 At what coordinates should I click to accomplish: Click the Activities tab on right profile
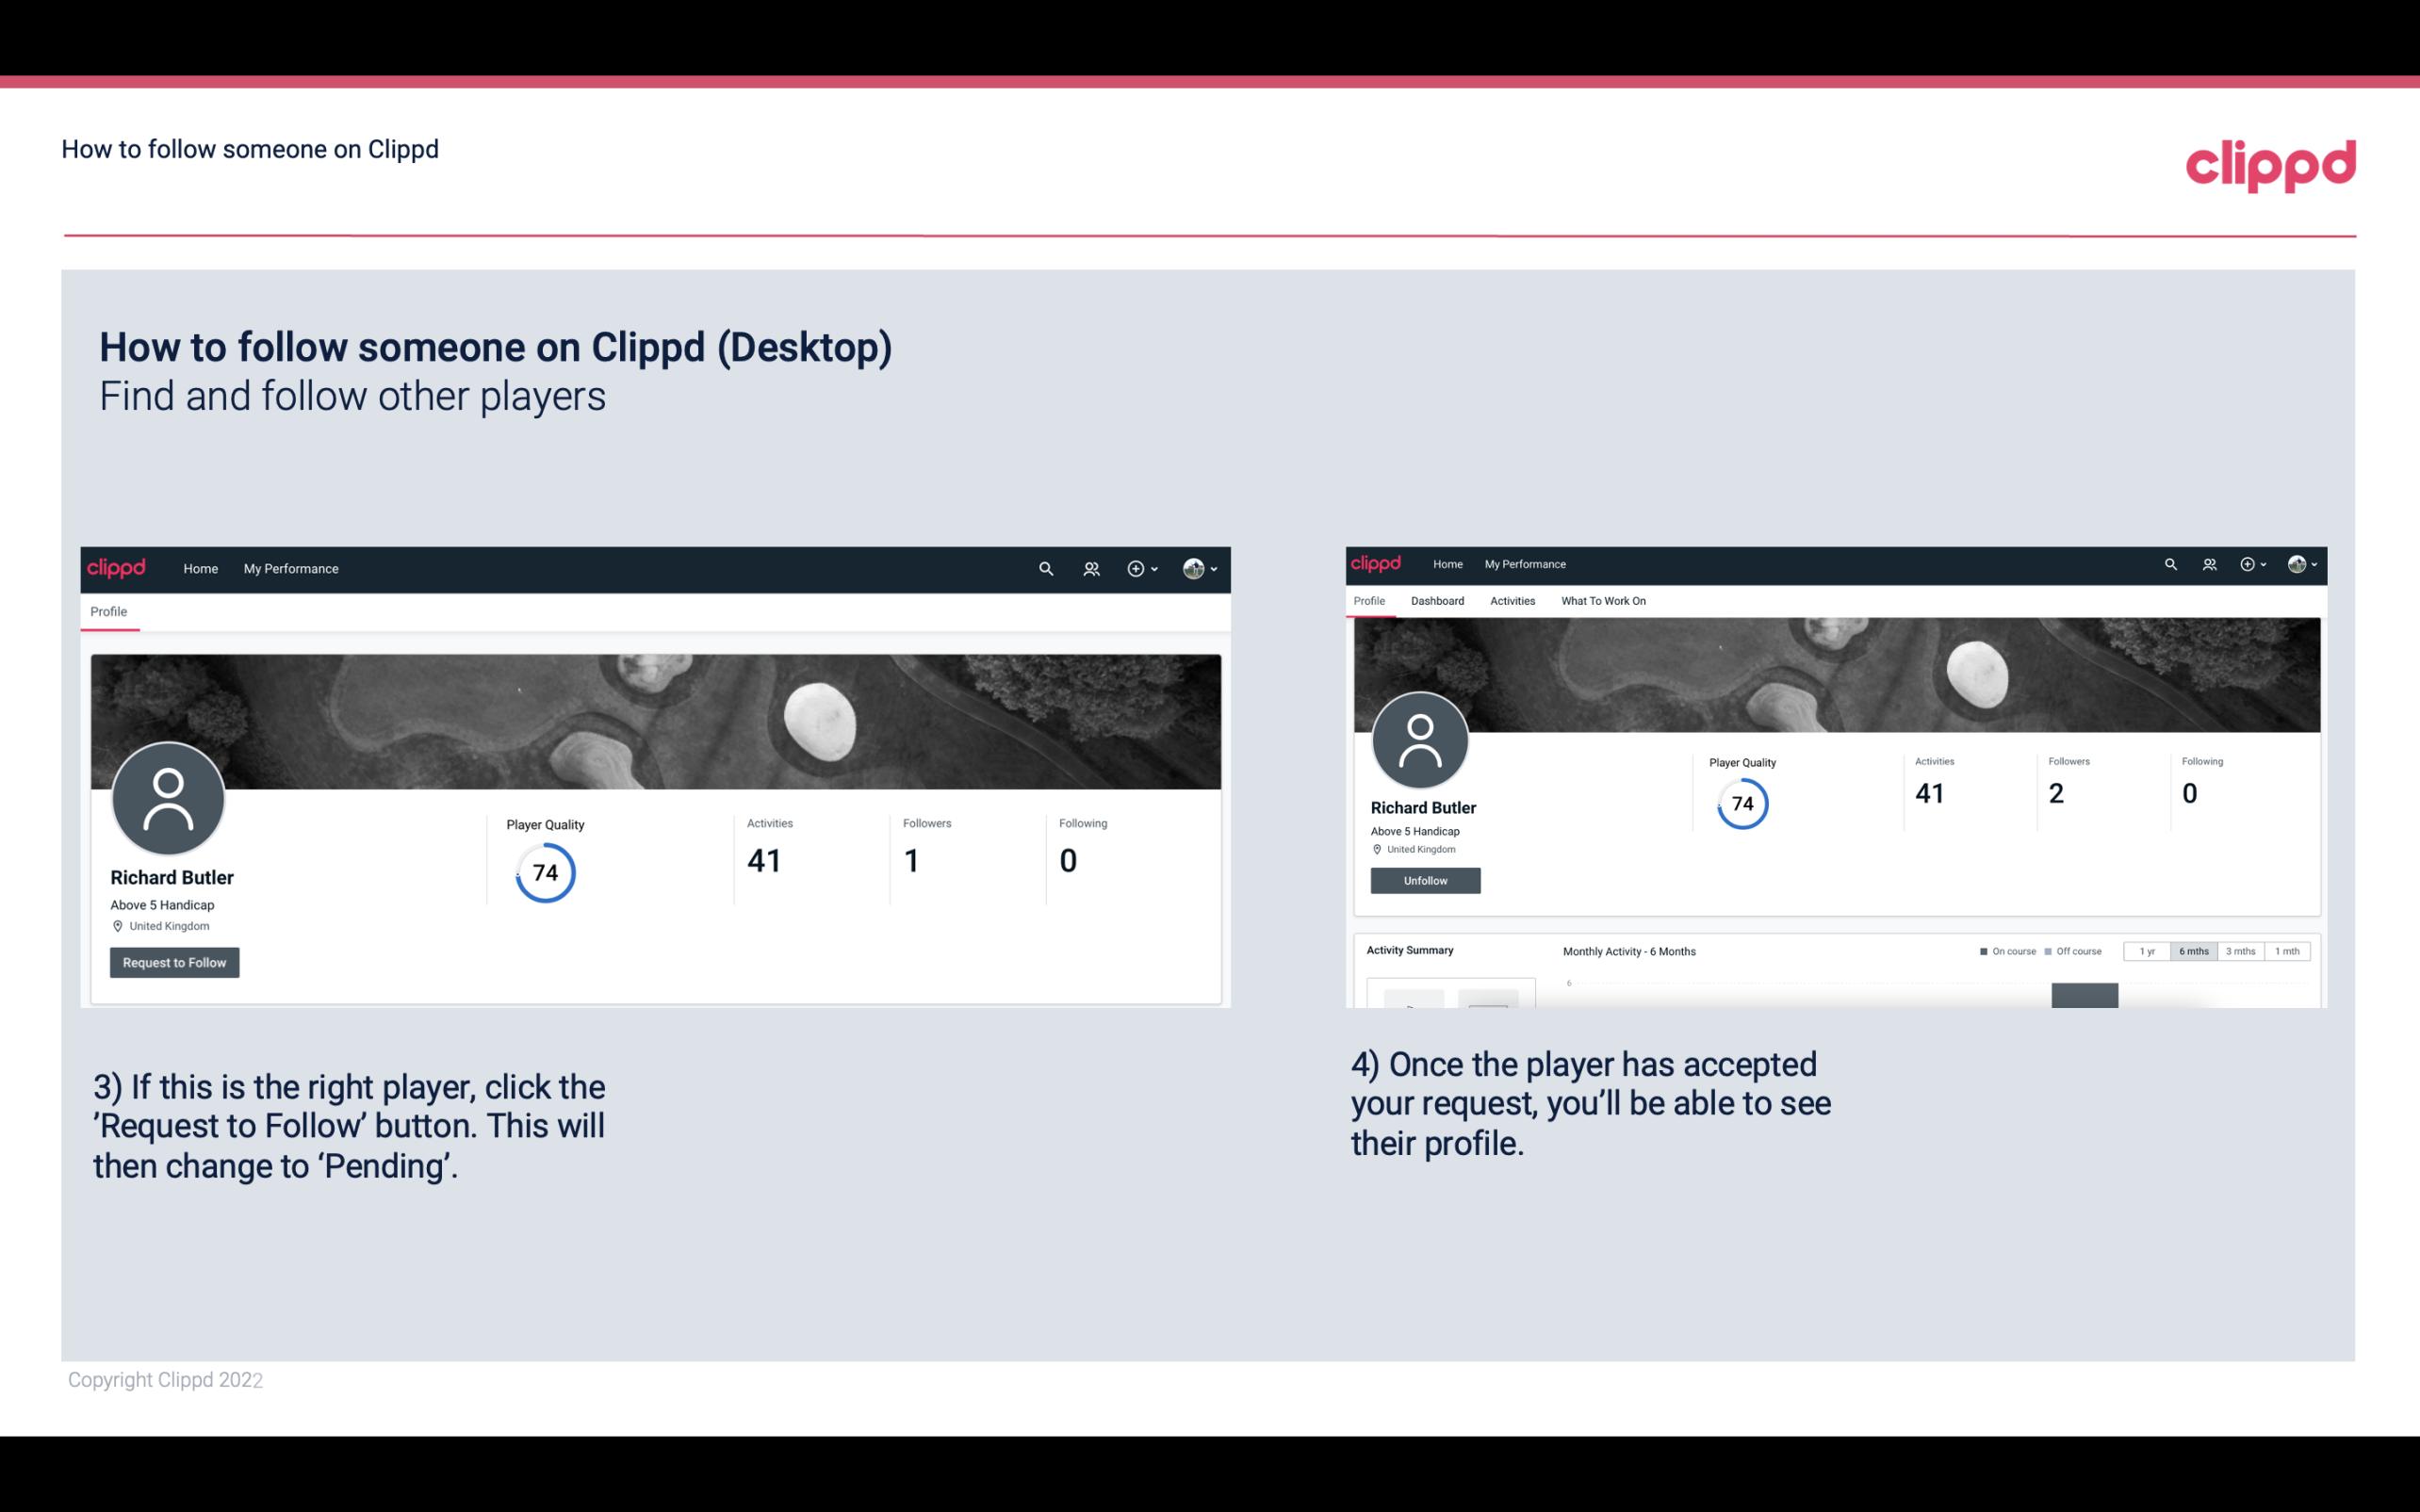tap(1511, 601)
